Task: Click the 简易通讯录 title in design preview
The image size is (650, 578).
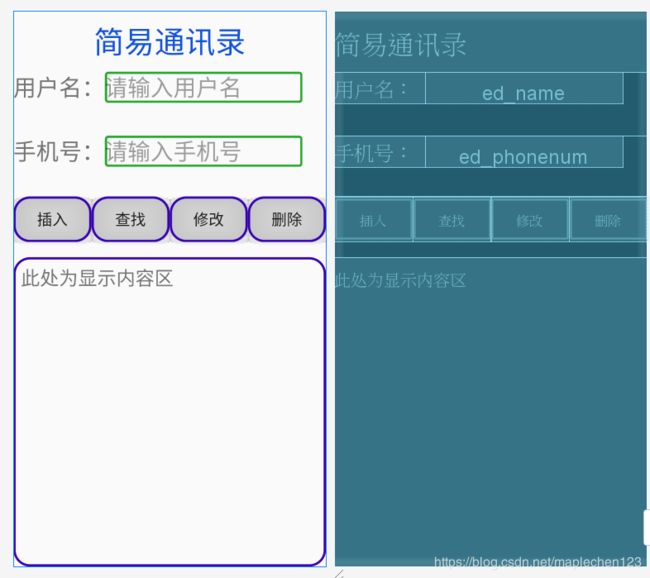Action: point(170,43)
